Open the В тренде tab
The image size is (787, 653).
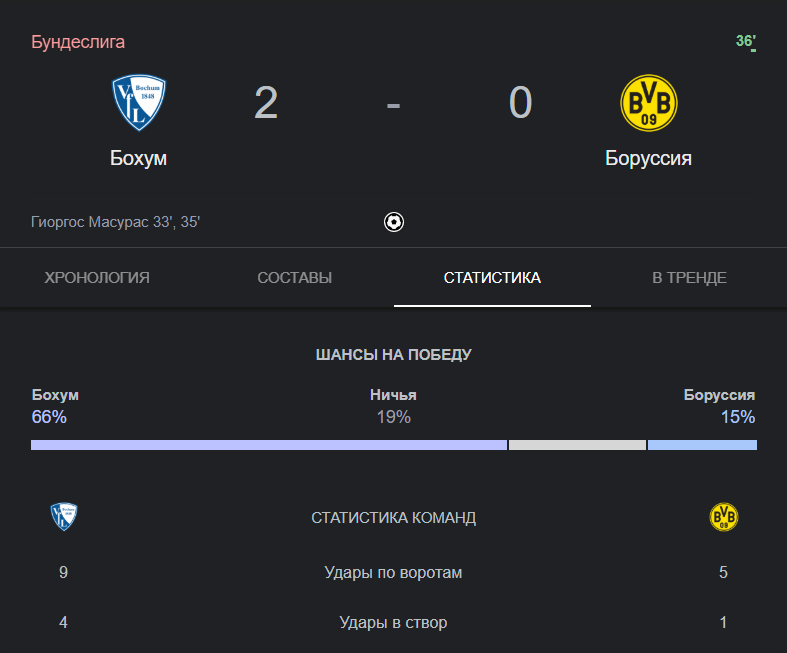pos(689,278)
